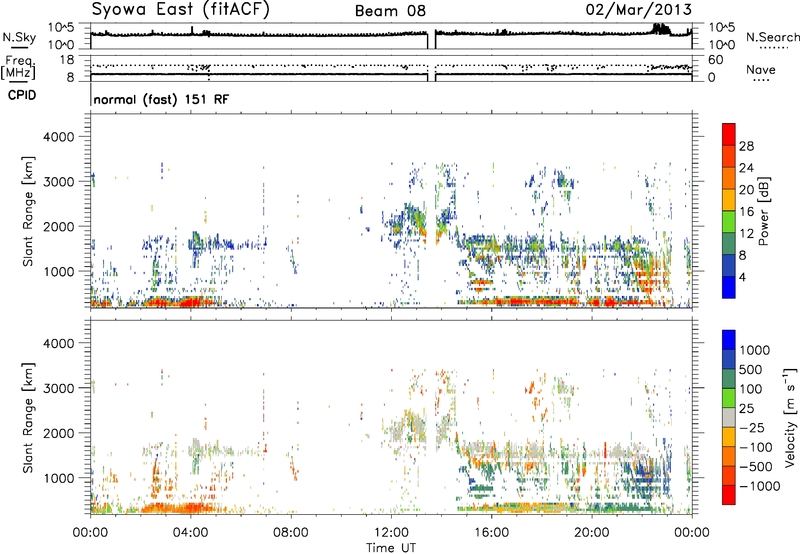Click the "-25" label on Velocity colorbar

(752, 427)
